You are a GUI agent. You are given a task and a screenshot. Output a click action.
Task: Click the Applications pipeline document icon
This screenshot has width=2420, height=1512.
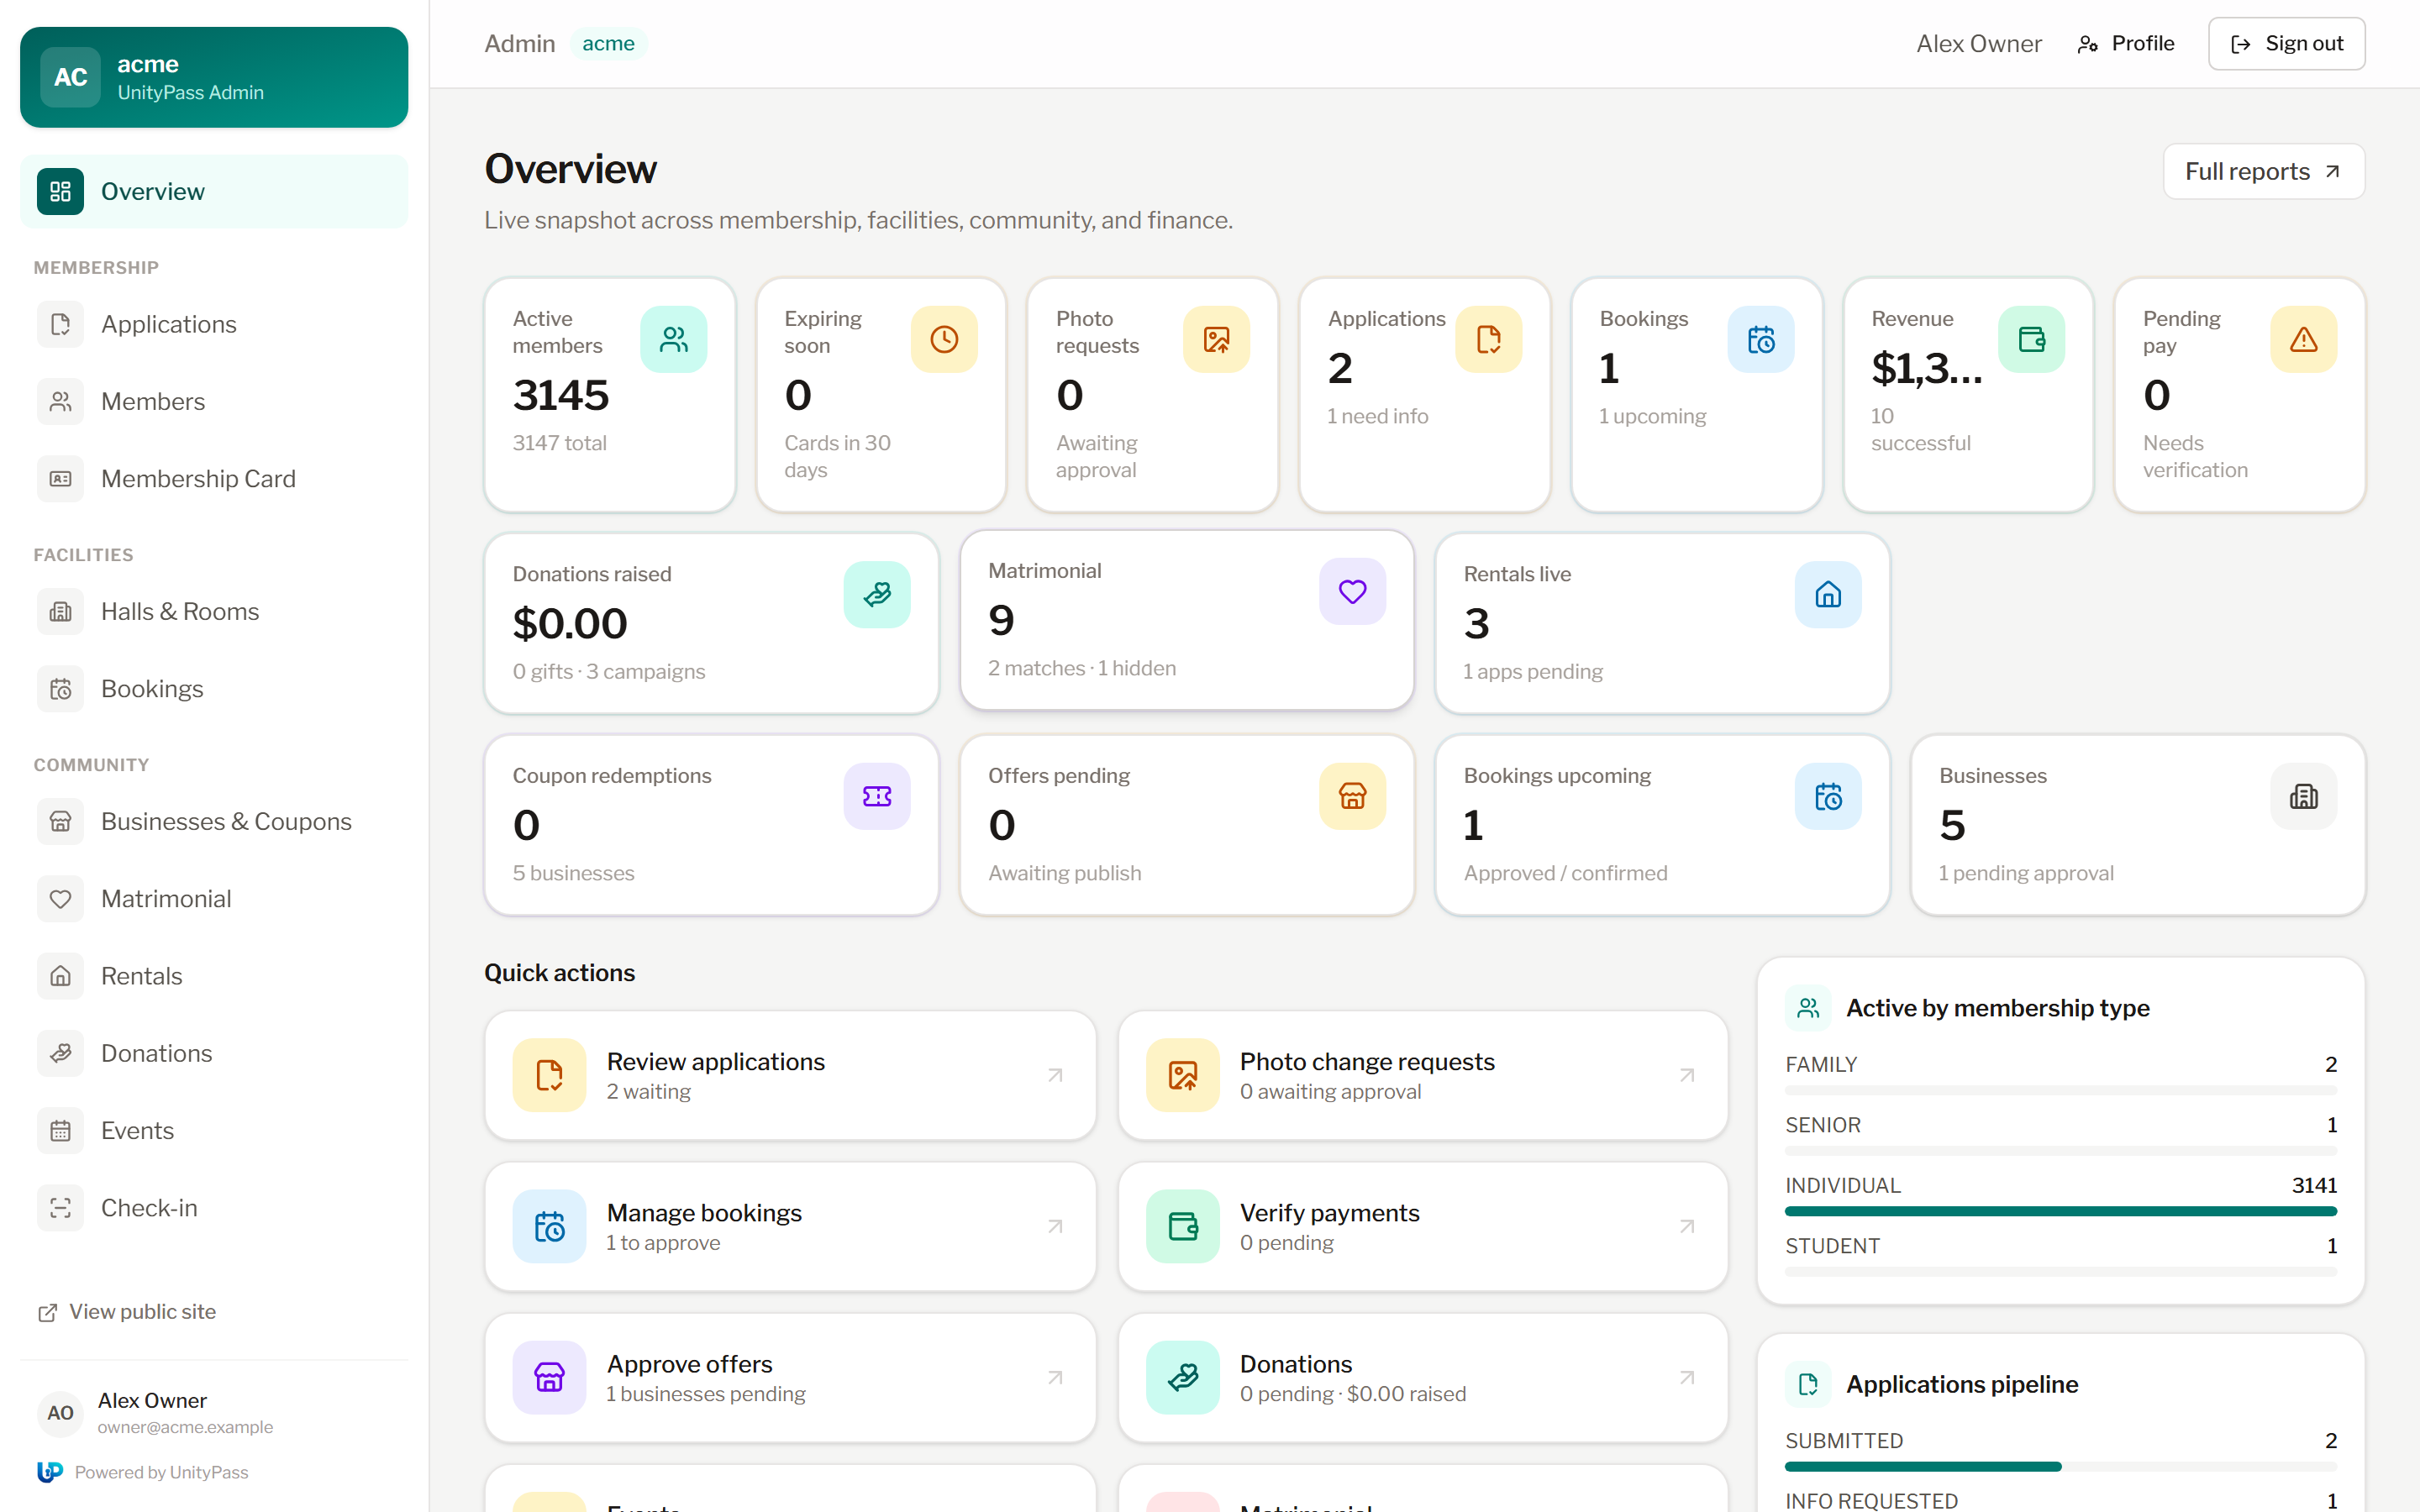[1808, 1384]
